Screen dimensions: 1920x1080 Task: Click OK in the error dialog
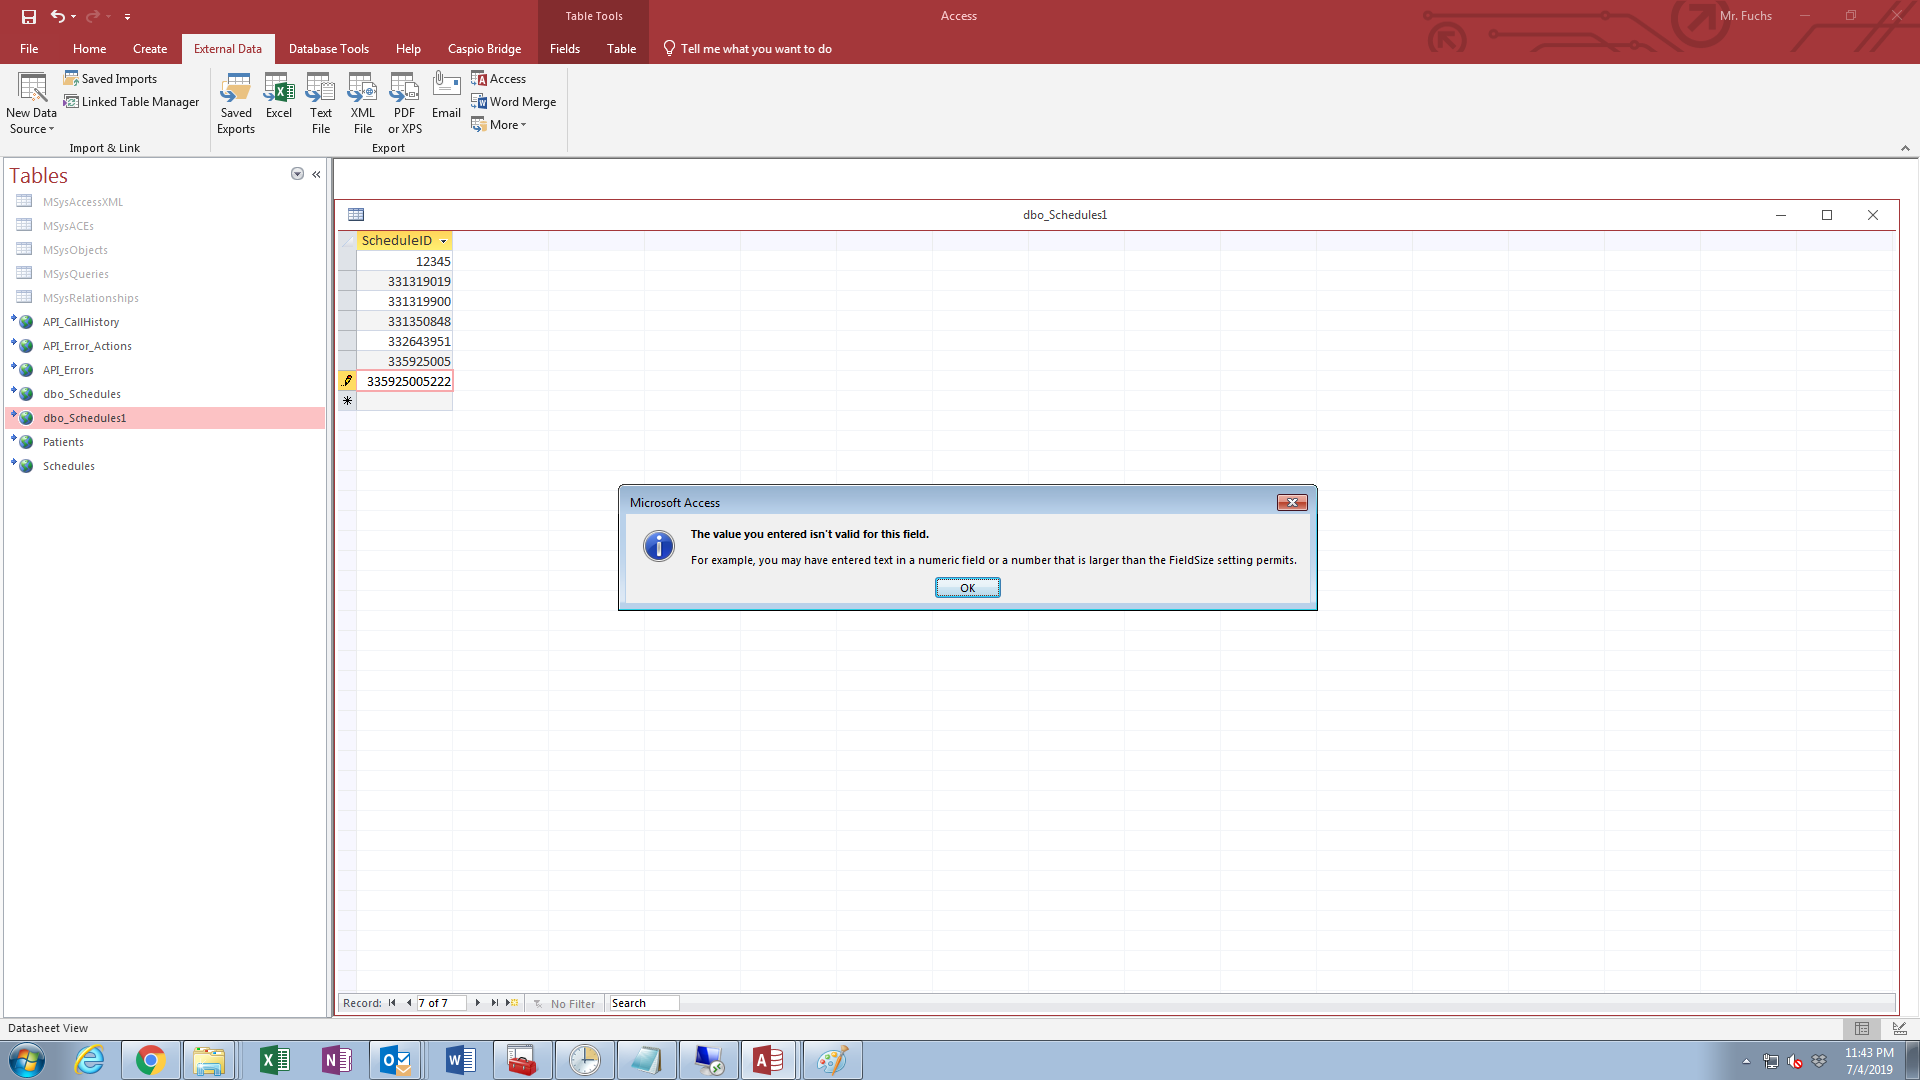967,588
